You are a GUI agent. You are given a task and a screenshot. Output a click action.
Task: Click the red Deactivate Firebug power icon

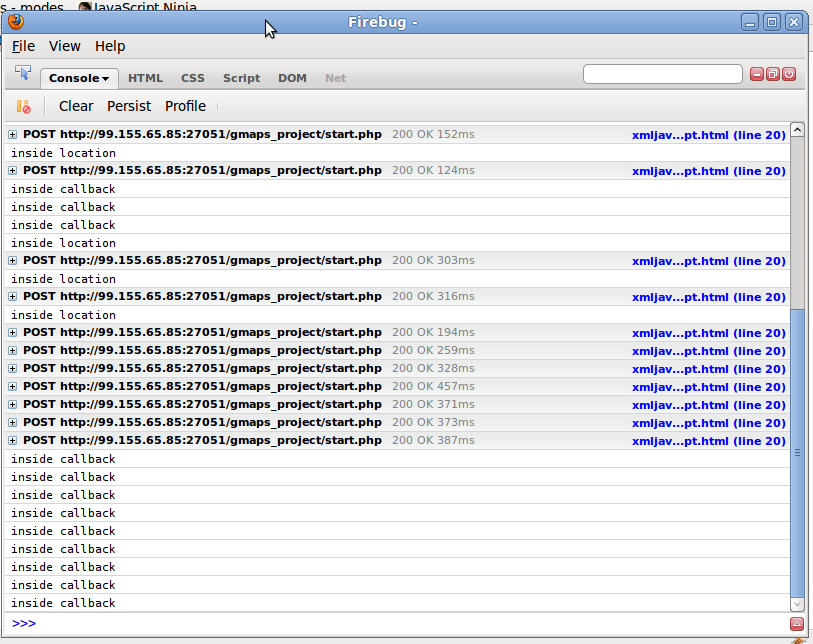(x=789, y=74)
